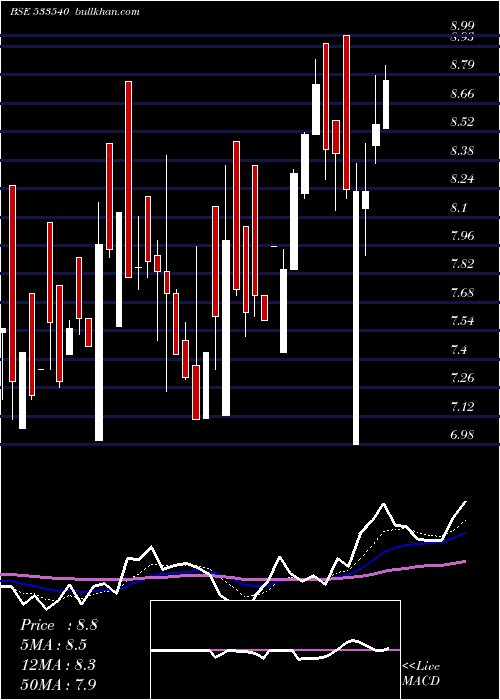This screenshot has height=700, width=500.
Task: Click the 7.12 price axis label
Action: [462, 407]
